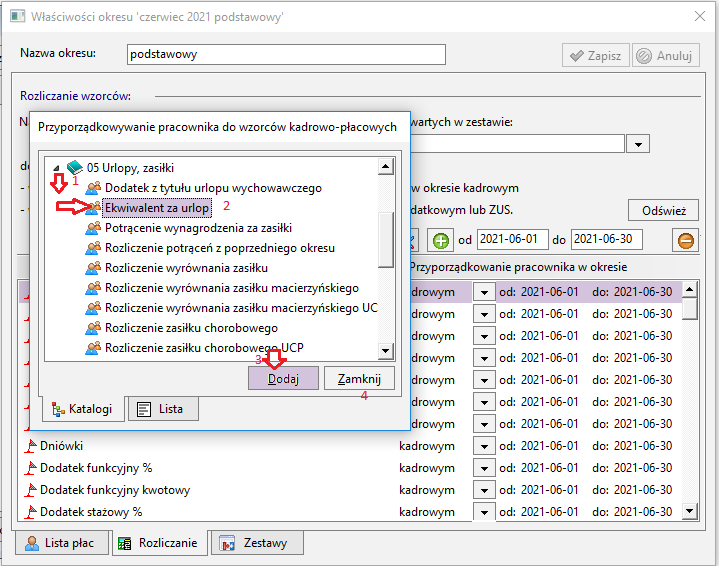Click the Nazwa okresu input field
This screenshot has width=719, height=566.
click(x=286, y=55)
